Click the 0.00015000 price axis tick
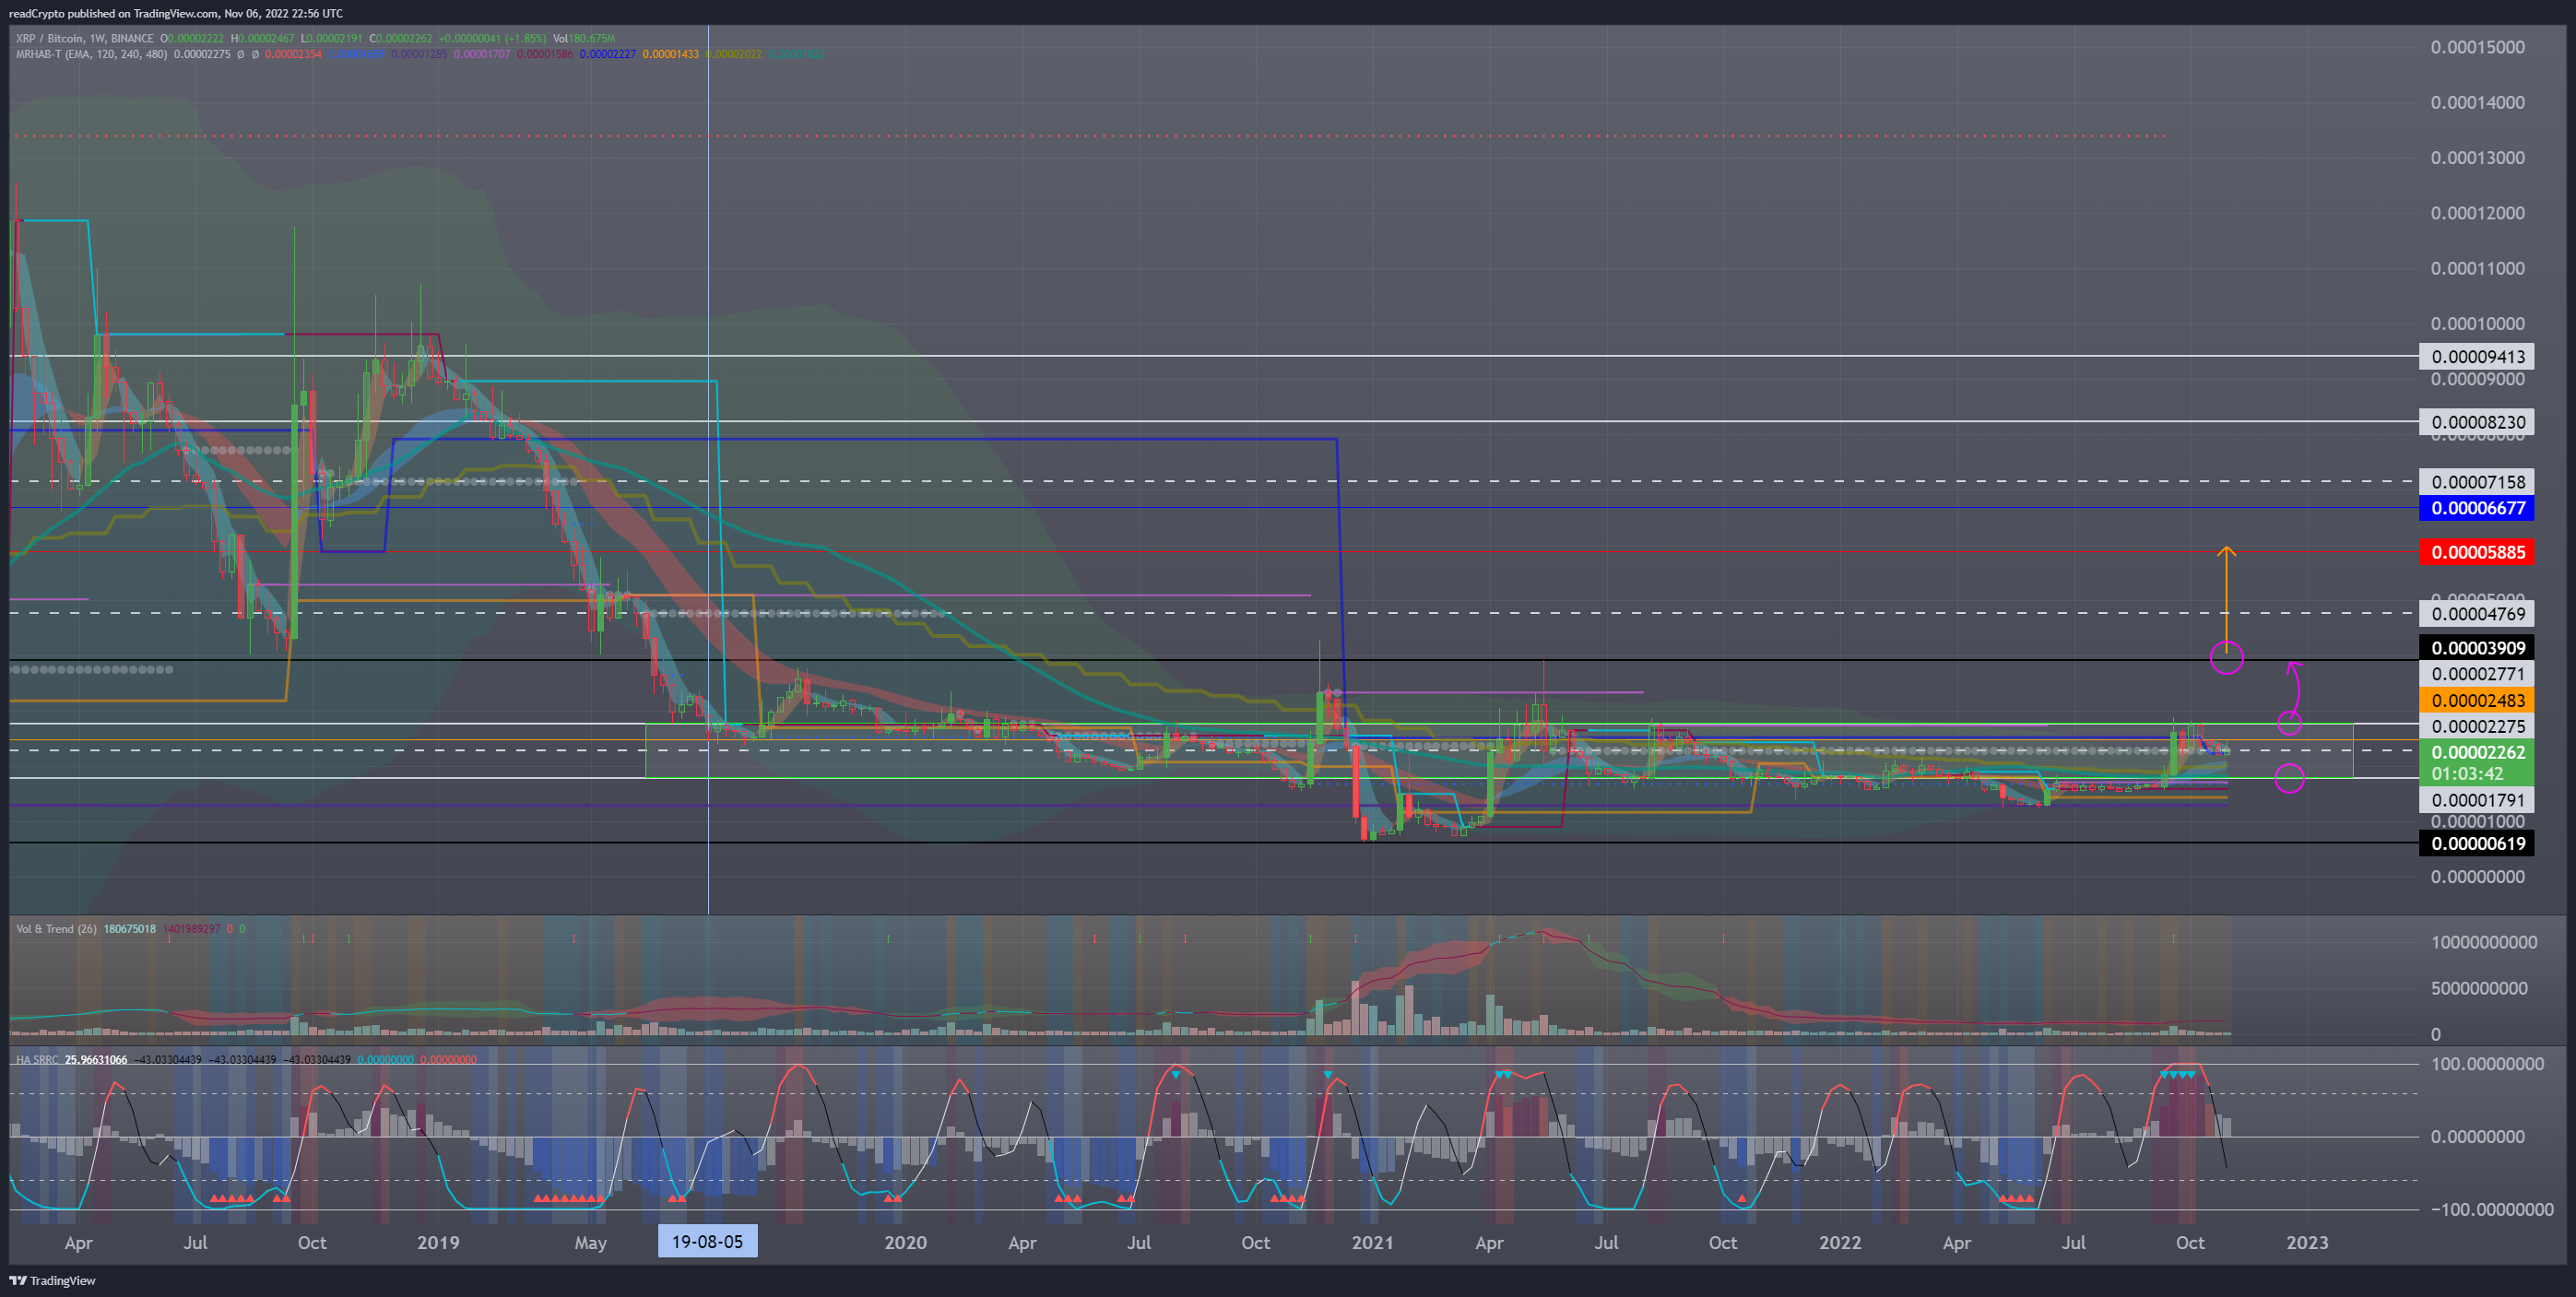This screenshot has width=2576, height=1297. (x=2477, y=48)
